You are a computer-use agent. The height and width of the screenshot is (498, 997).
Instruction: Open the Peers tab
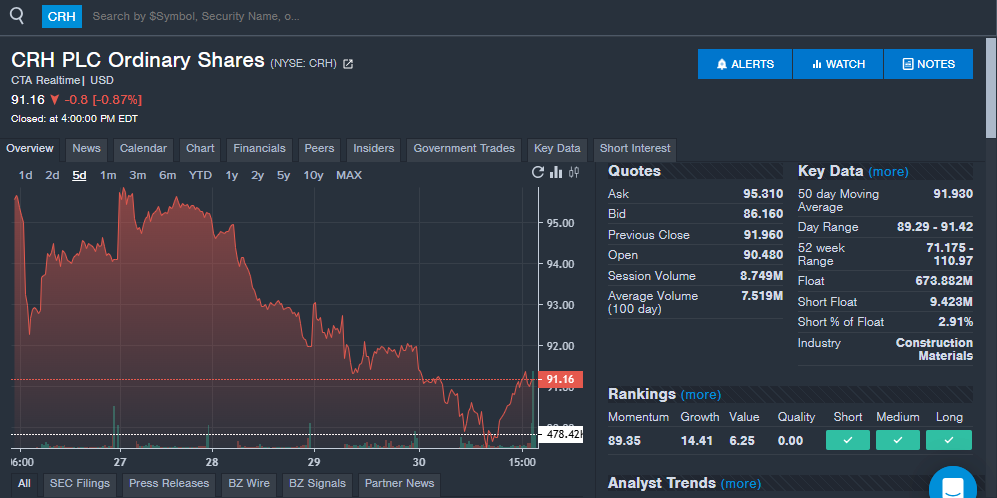(x=319, y=149)
